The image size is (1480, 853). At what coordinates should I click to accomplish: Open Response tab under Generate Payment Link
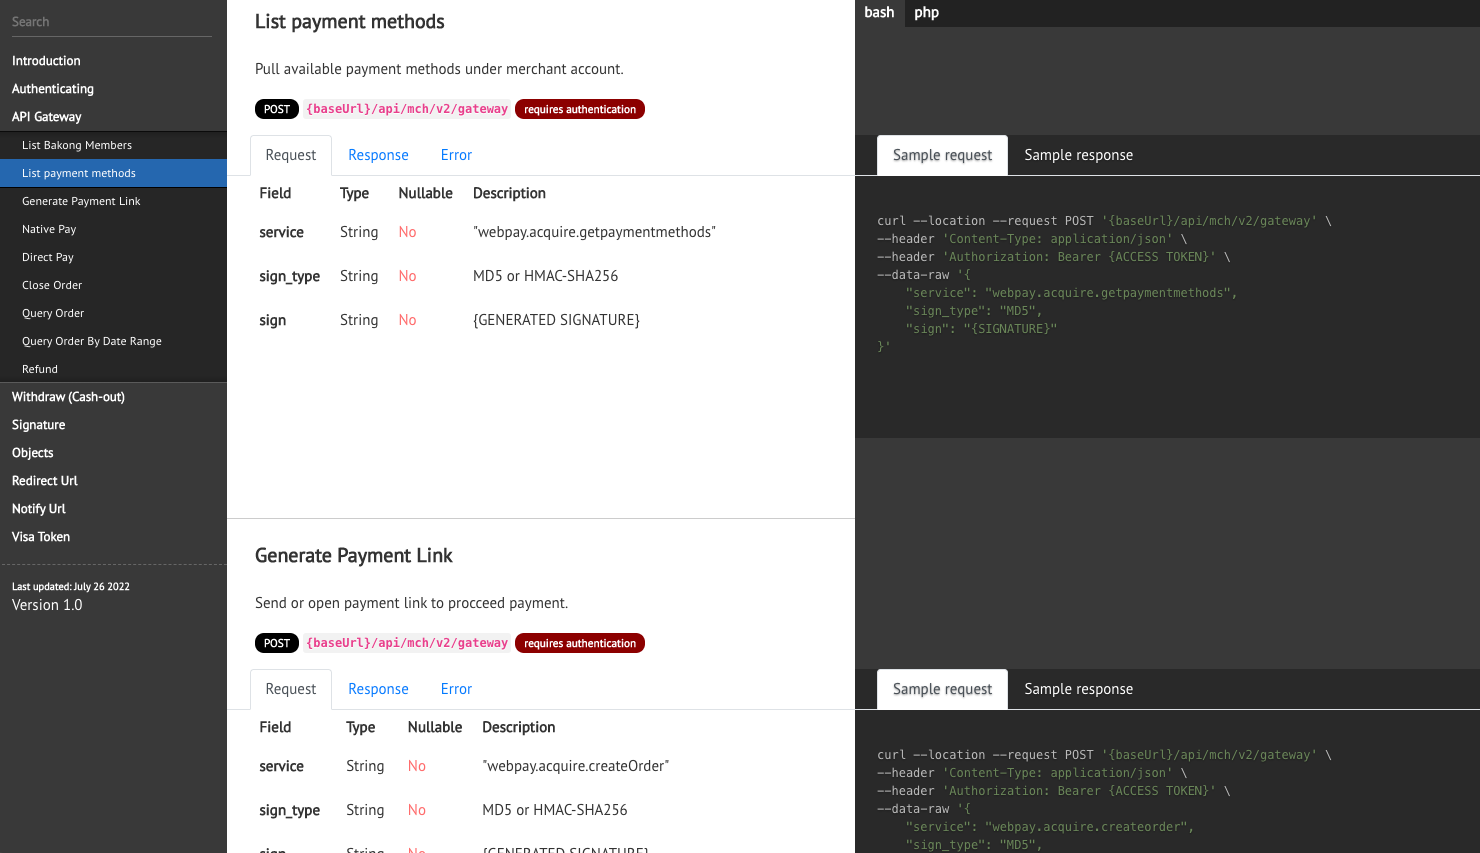378,689
